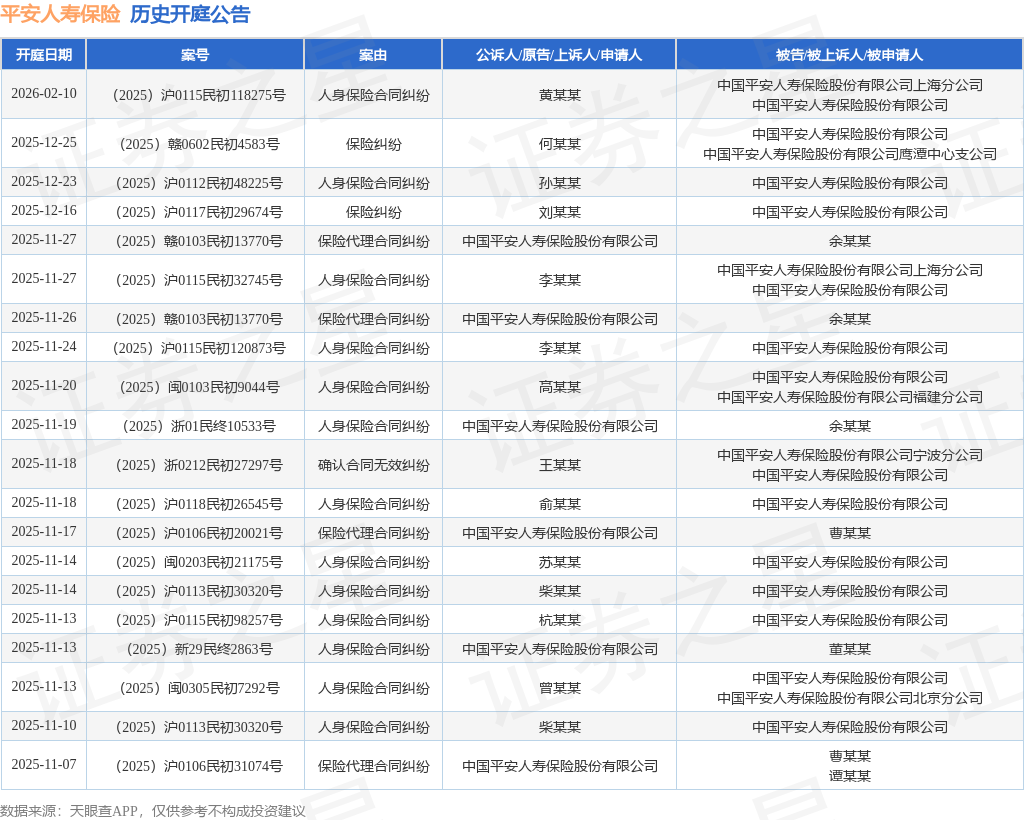The image size is (1024, 820).
Task: Click plaintiff 何某某
Action: pyautogui.click(x=560, y=144)
